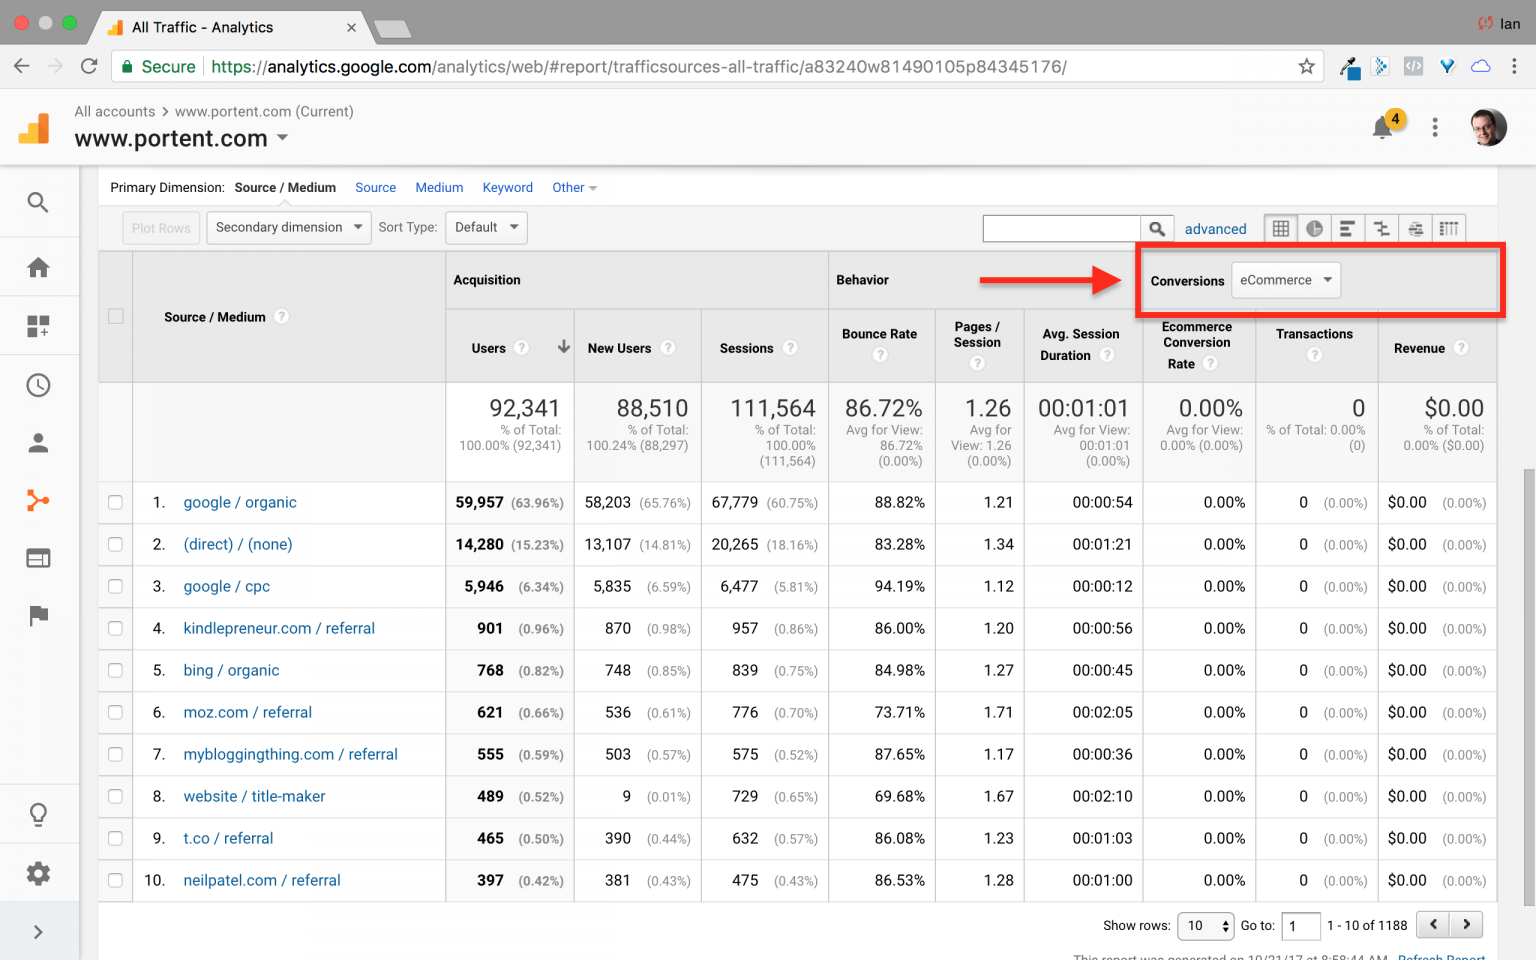Check the bing / organic row

click(x=116, y=670)
